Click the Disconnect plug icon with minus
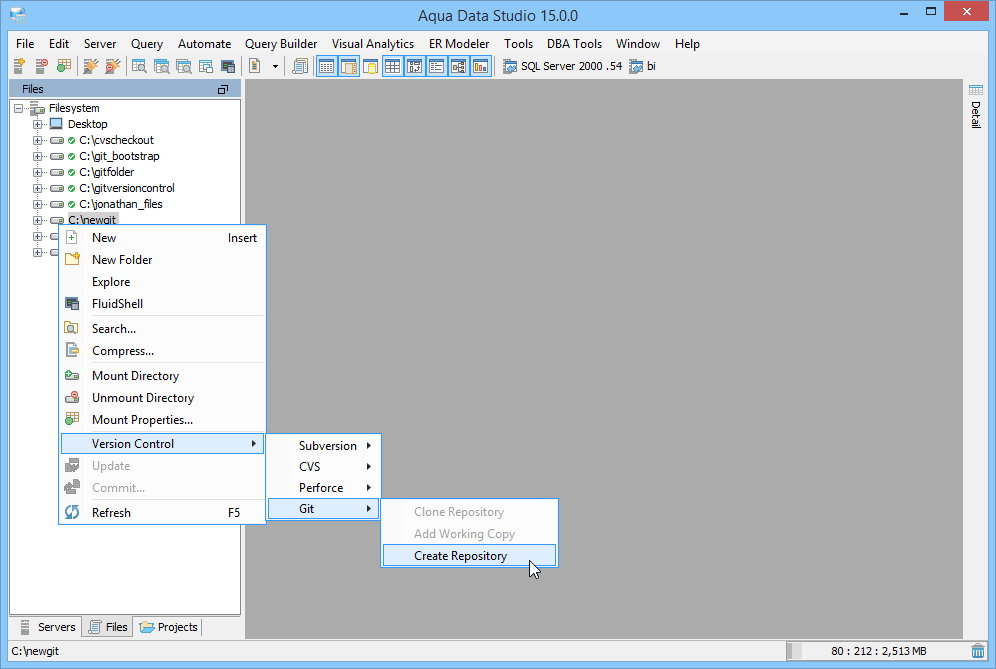Image resolution: width=996 pixels, height=669 pixels. [x=112, y=66]
